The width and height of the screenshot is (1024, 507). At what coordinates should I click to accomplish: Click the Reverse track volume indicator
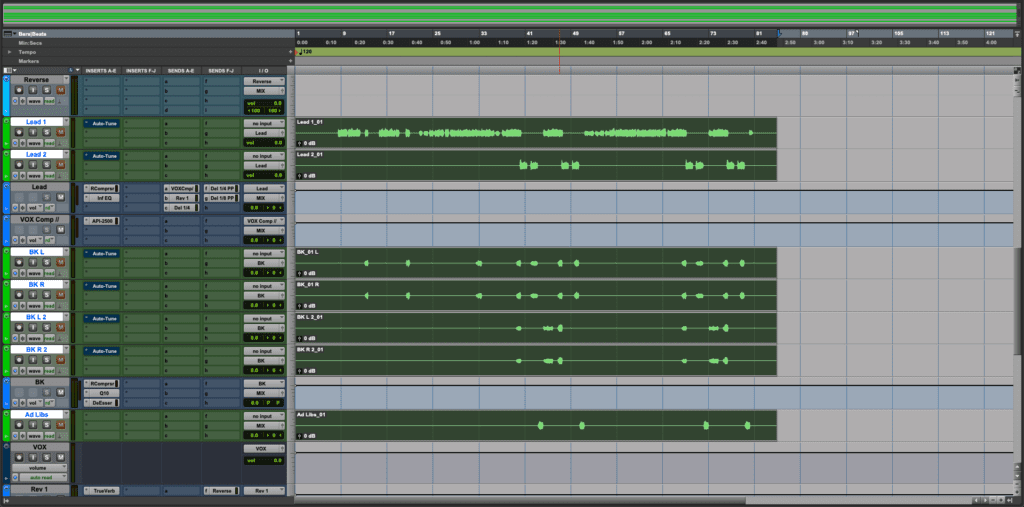point(264,103)
